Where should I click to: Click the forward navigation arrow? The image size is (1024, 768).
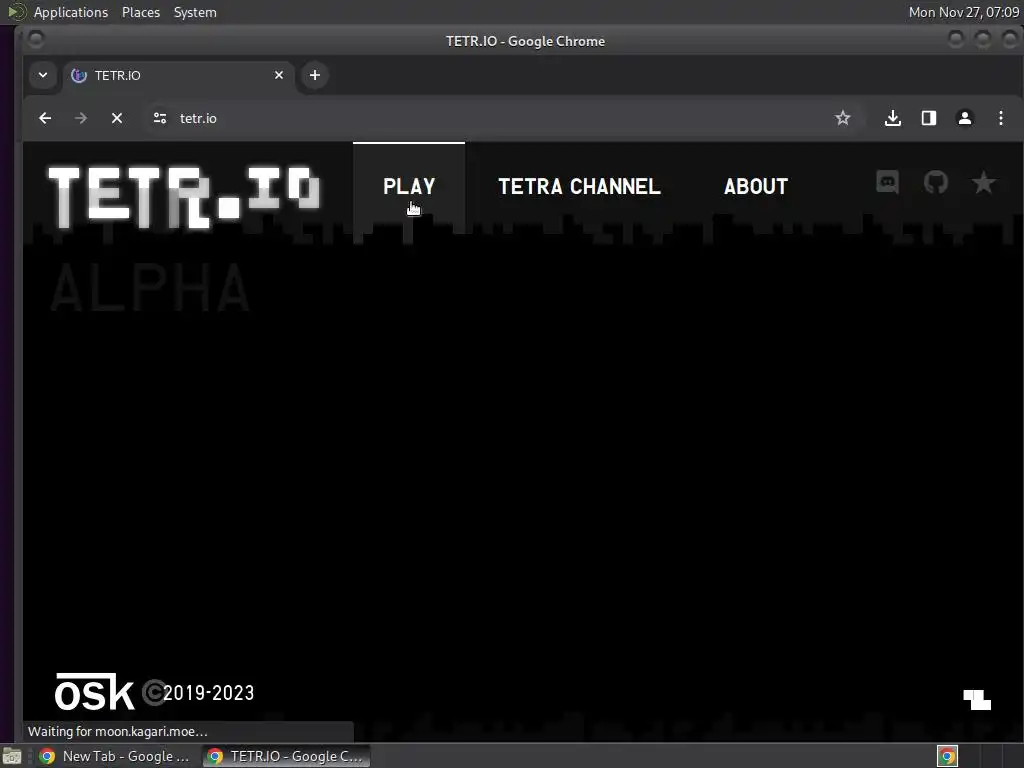(81, 118)
